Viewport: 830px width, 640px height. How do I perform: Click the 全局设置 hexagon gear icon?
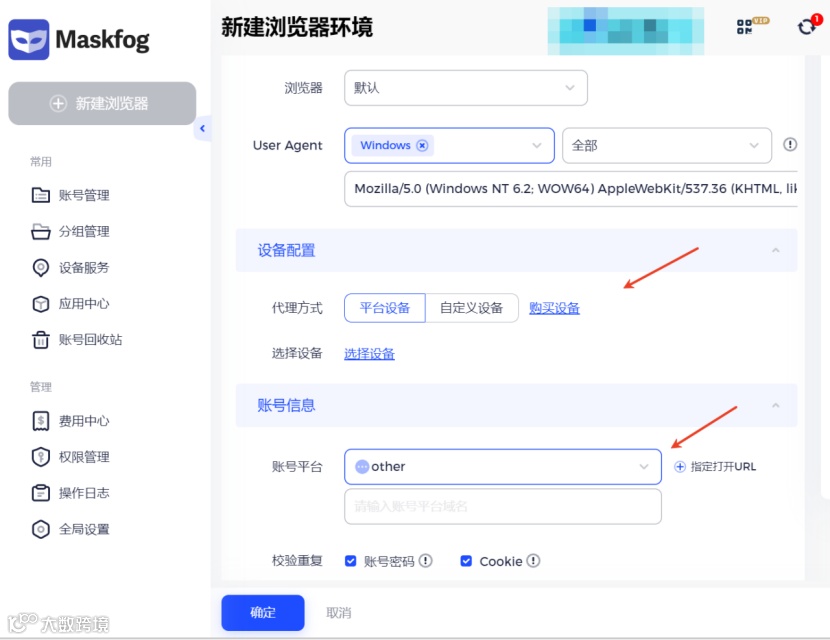41,529
